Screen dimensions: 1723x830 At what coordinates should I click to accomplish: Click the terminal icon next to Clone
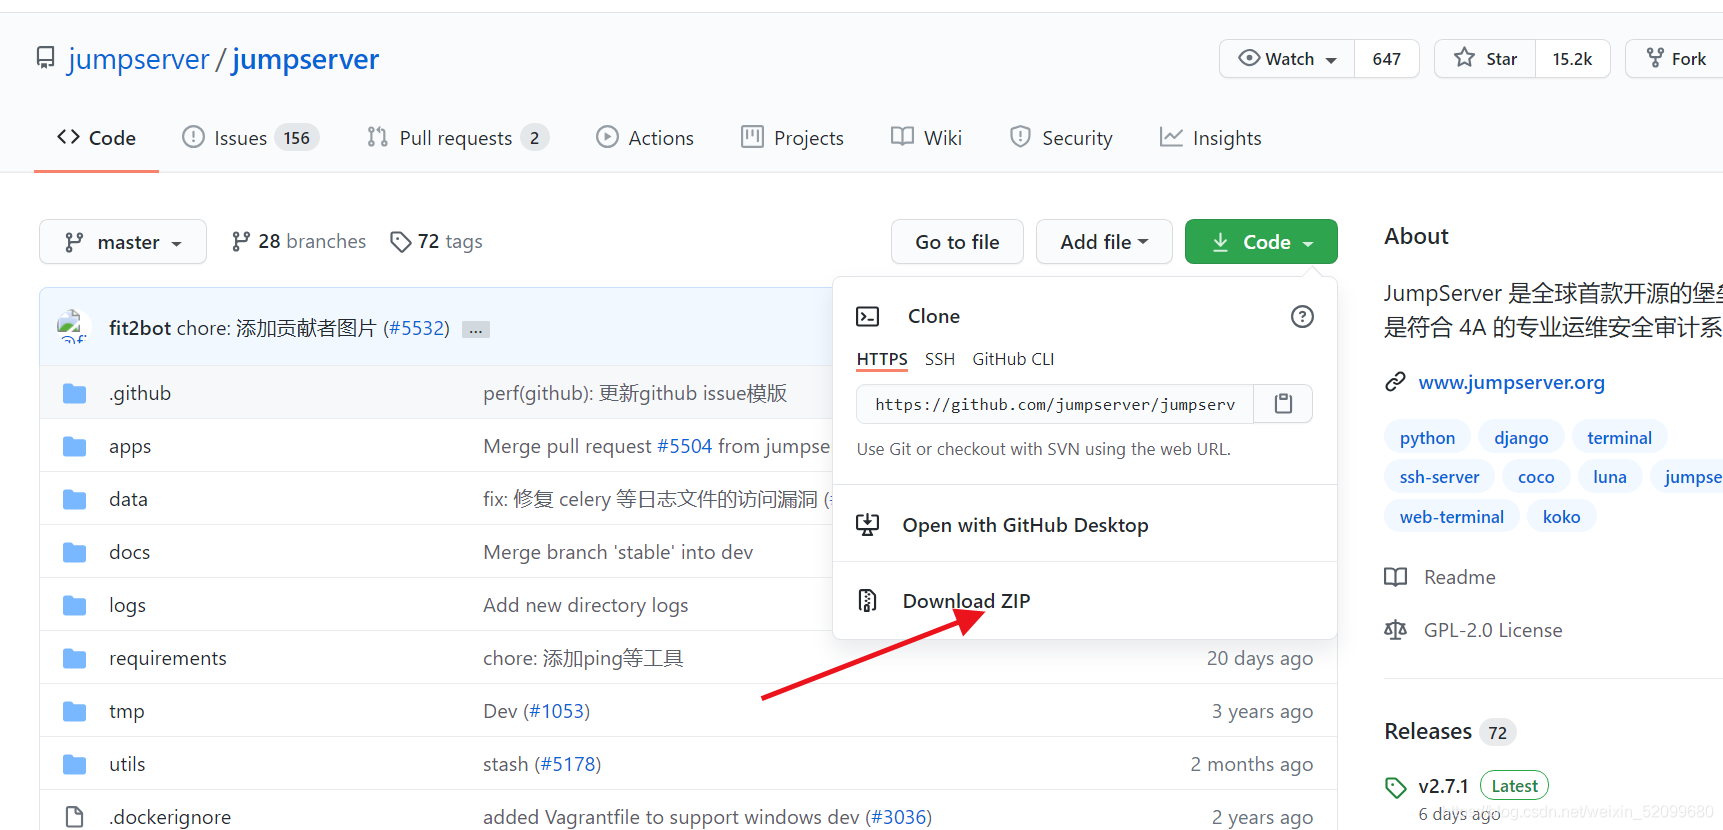(868, 317)
